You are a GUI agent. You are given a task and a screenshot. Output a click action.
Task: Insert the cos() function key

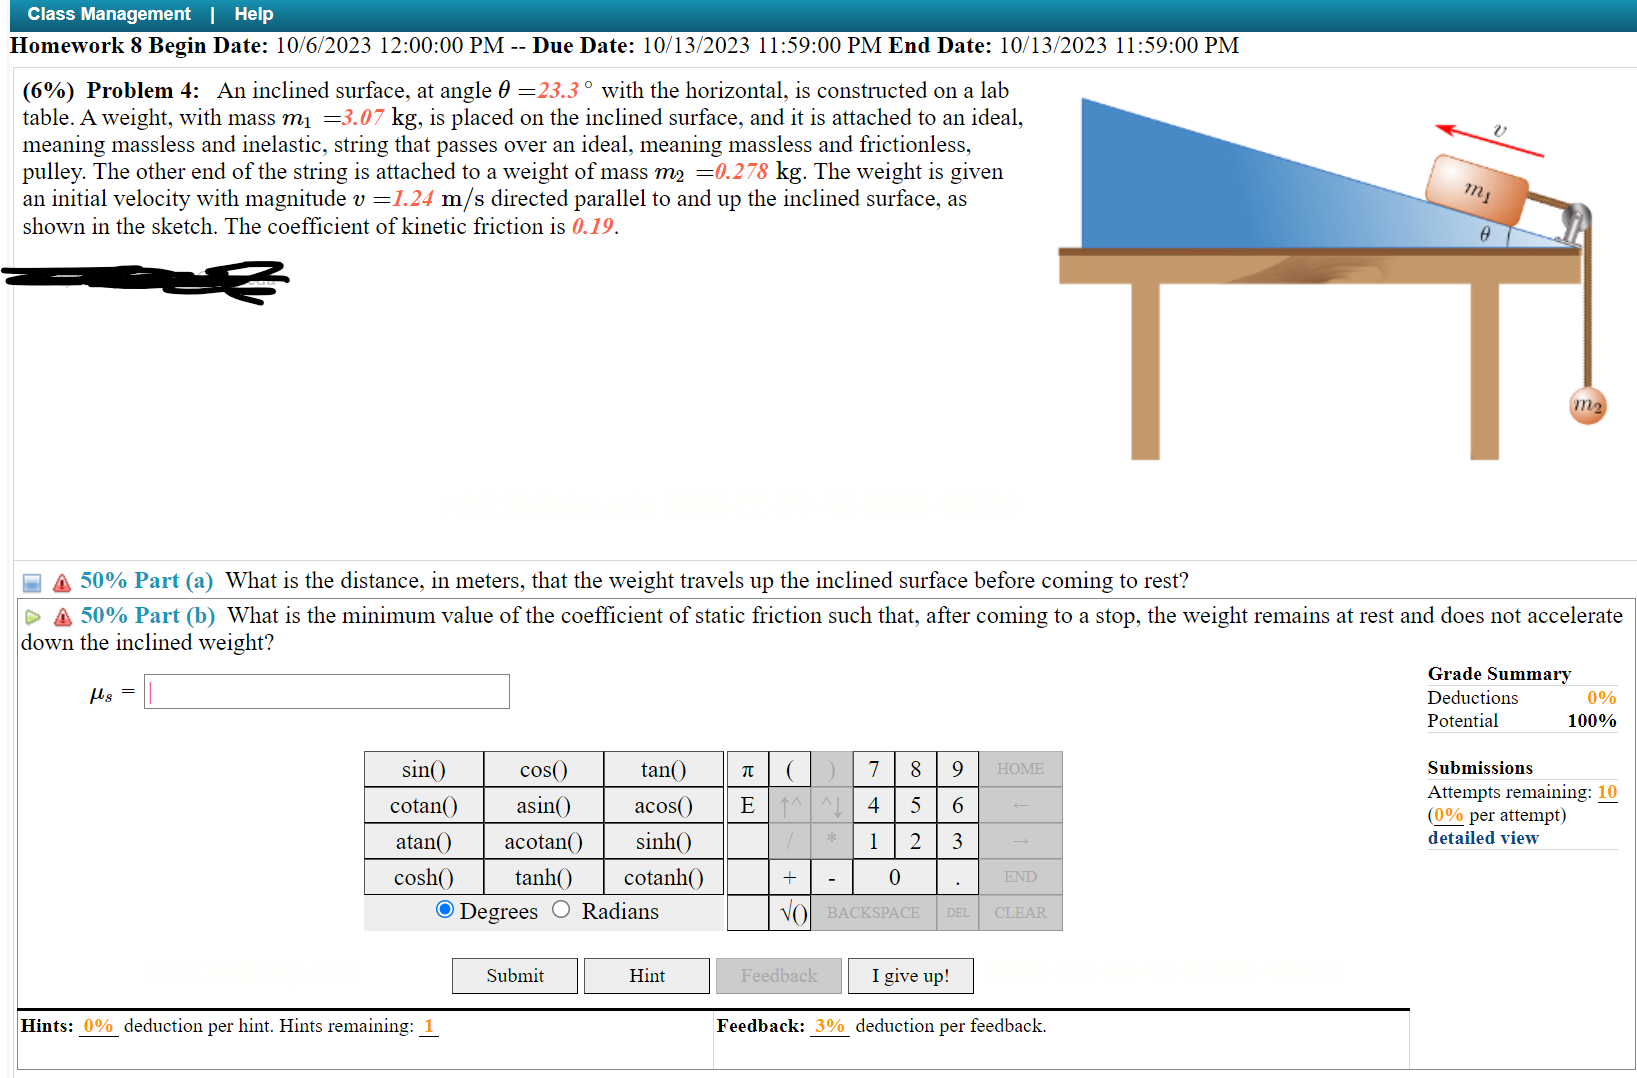[543, 769]
